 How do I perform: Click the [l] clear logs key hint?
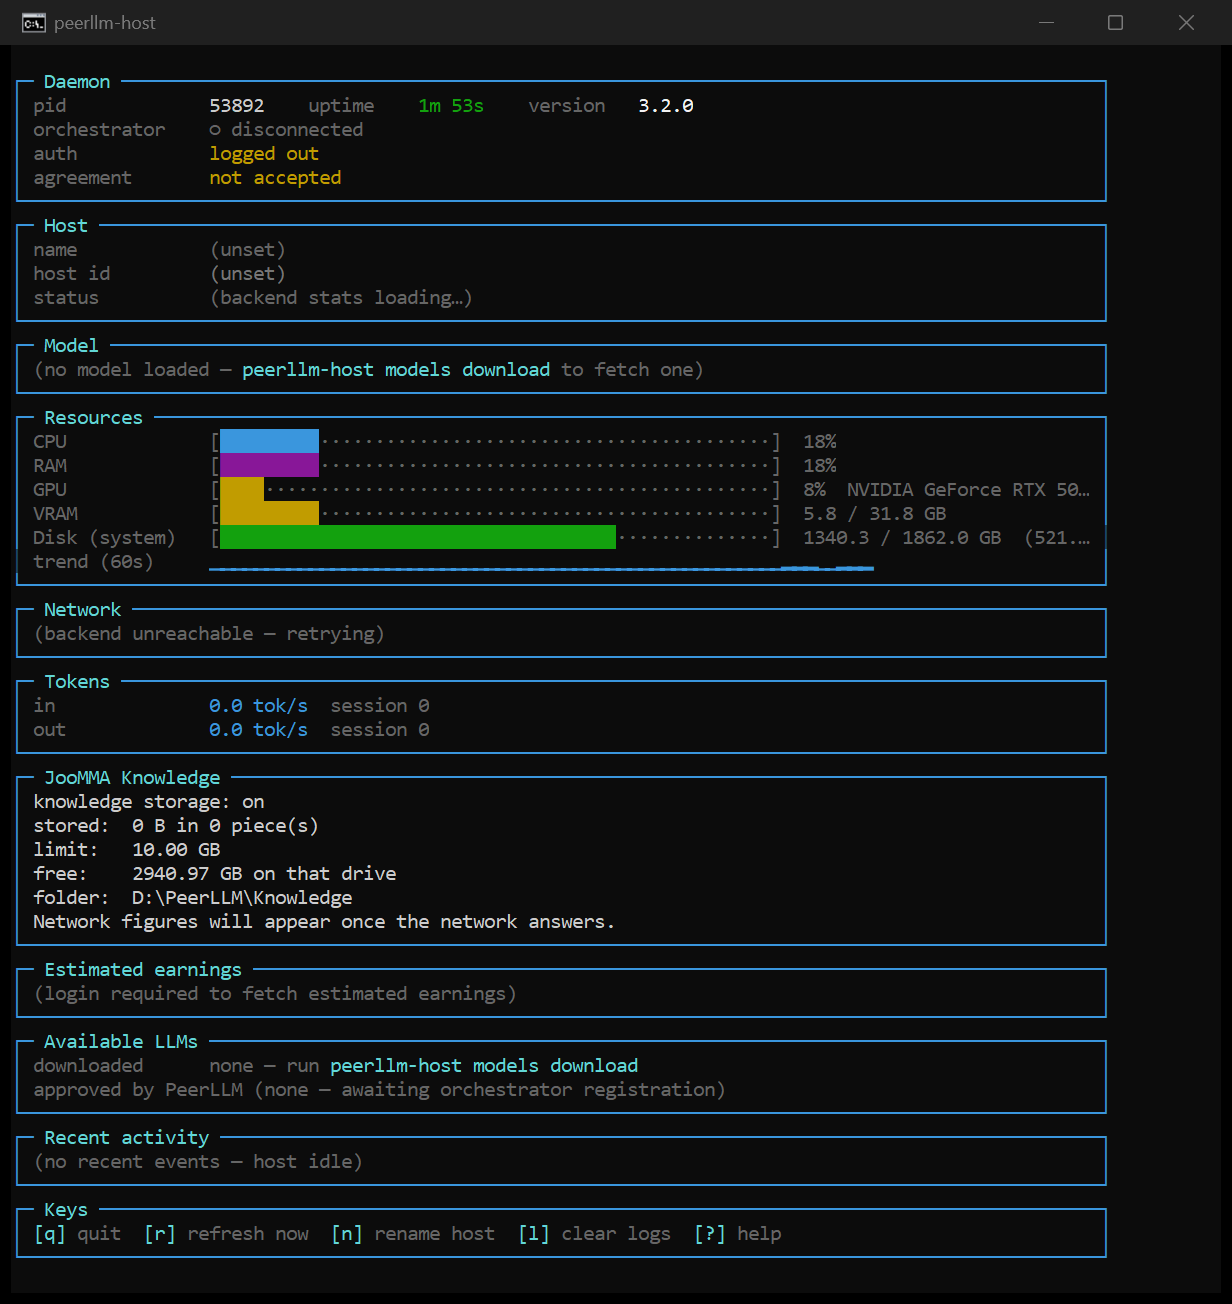point(595,1234)
